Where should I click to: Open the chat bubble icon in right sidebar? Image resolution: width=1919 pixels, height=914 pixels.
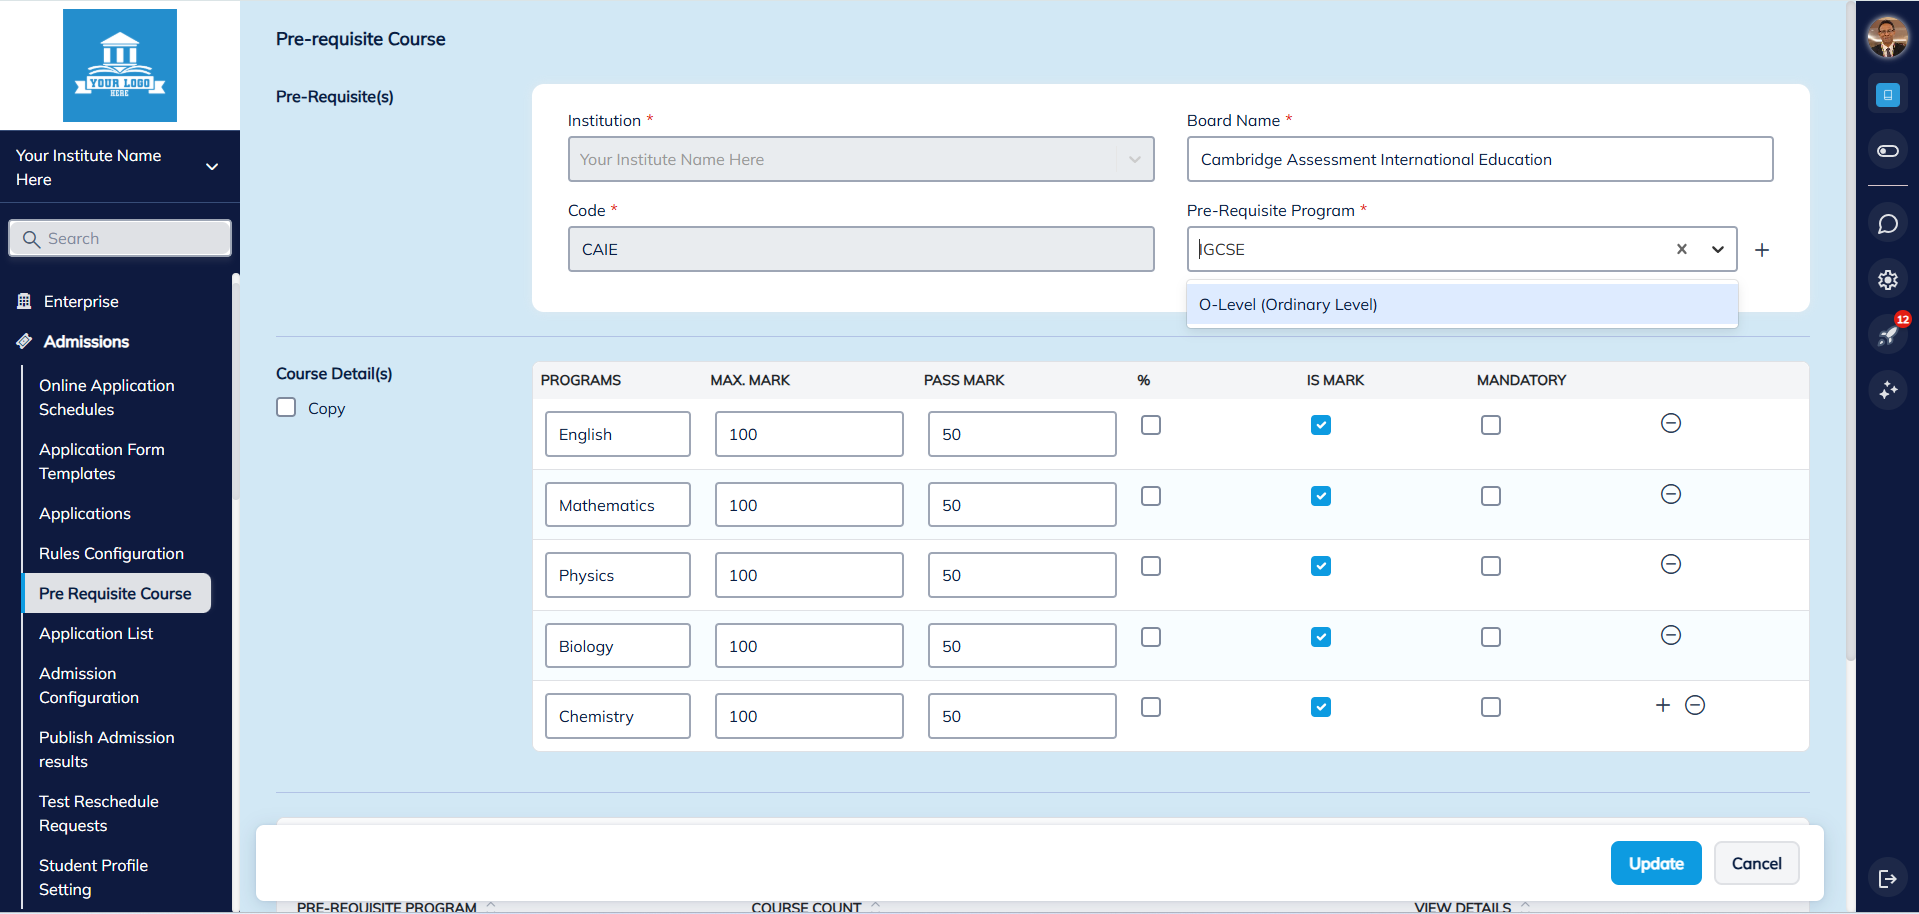[x=1887, y=223]
